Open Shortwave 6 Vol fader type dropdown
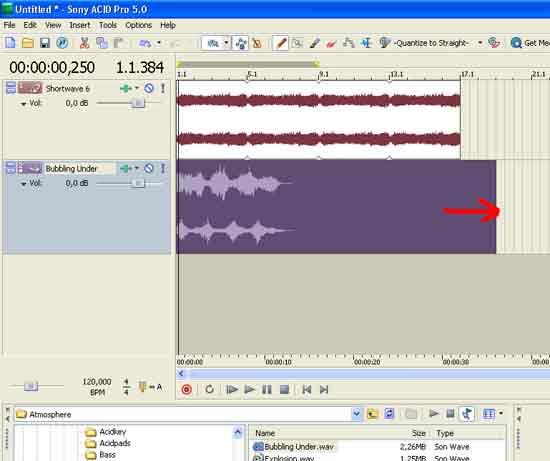550x461 pixels. coord(24,103)
